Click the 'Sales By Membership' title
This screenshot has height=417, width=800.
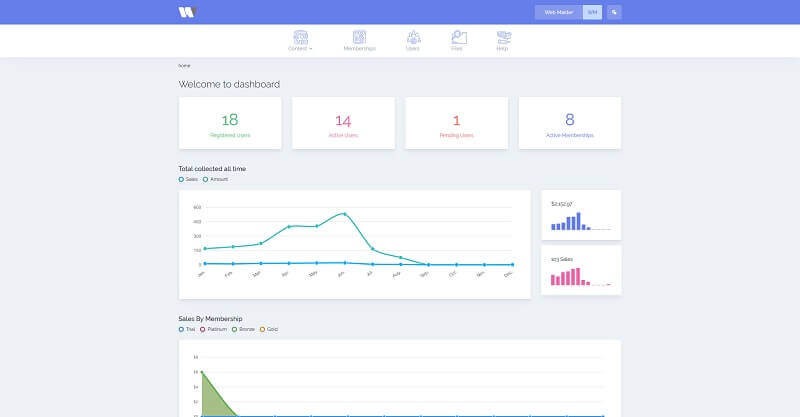(210, 318)
